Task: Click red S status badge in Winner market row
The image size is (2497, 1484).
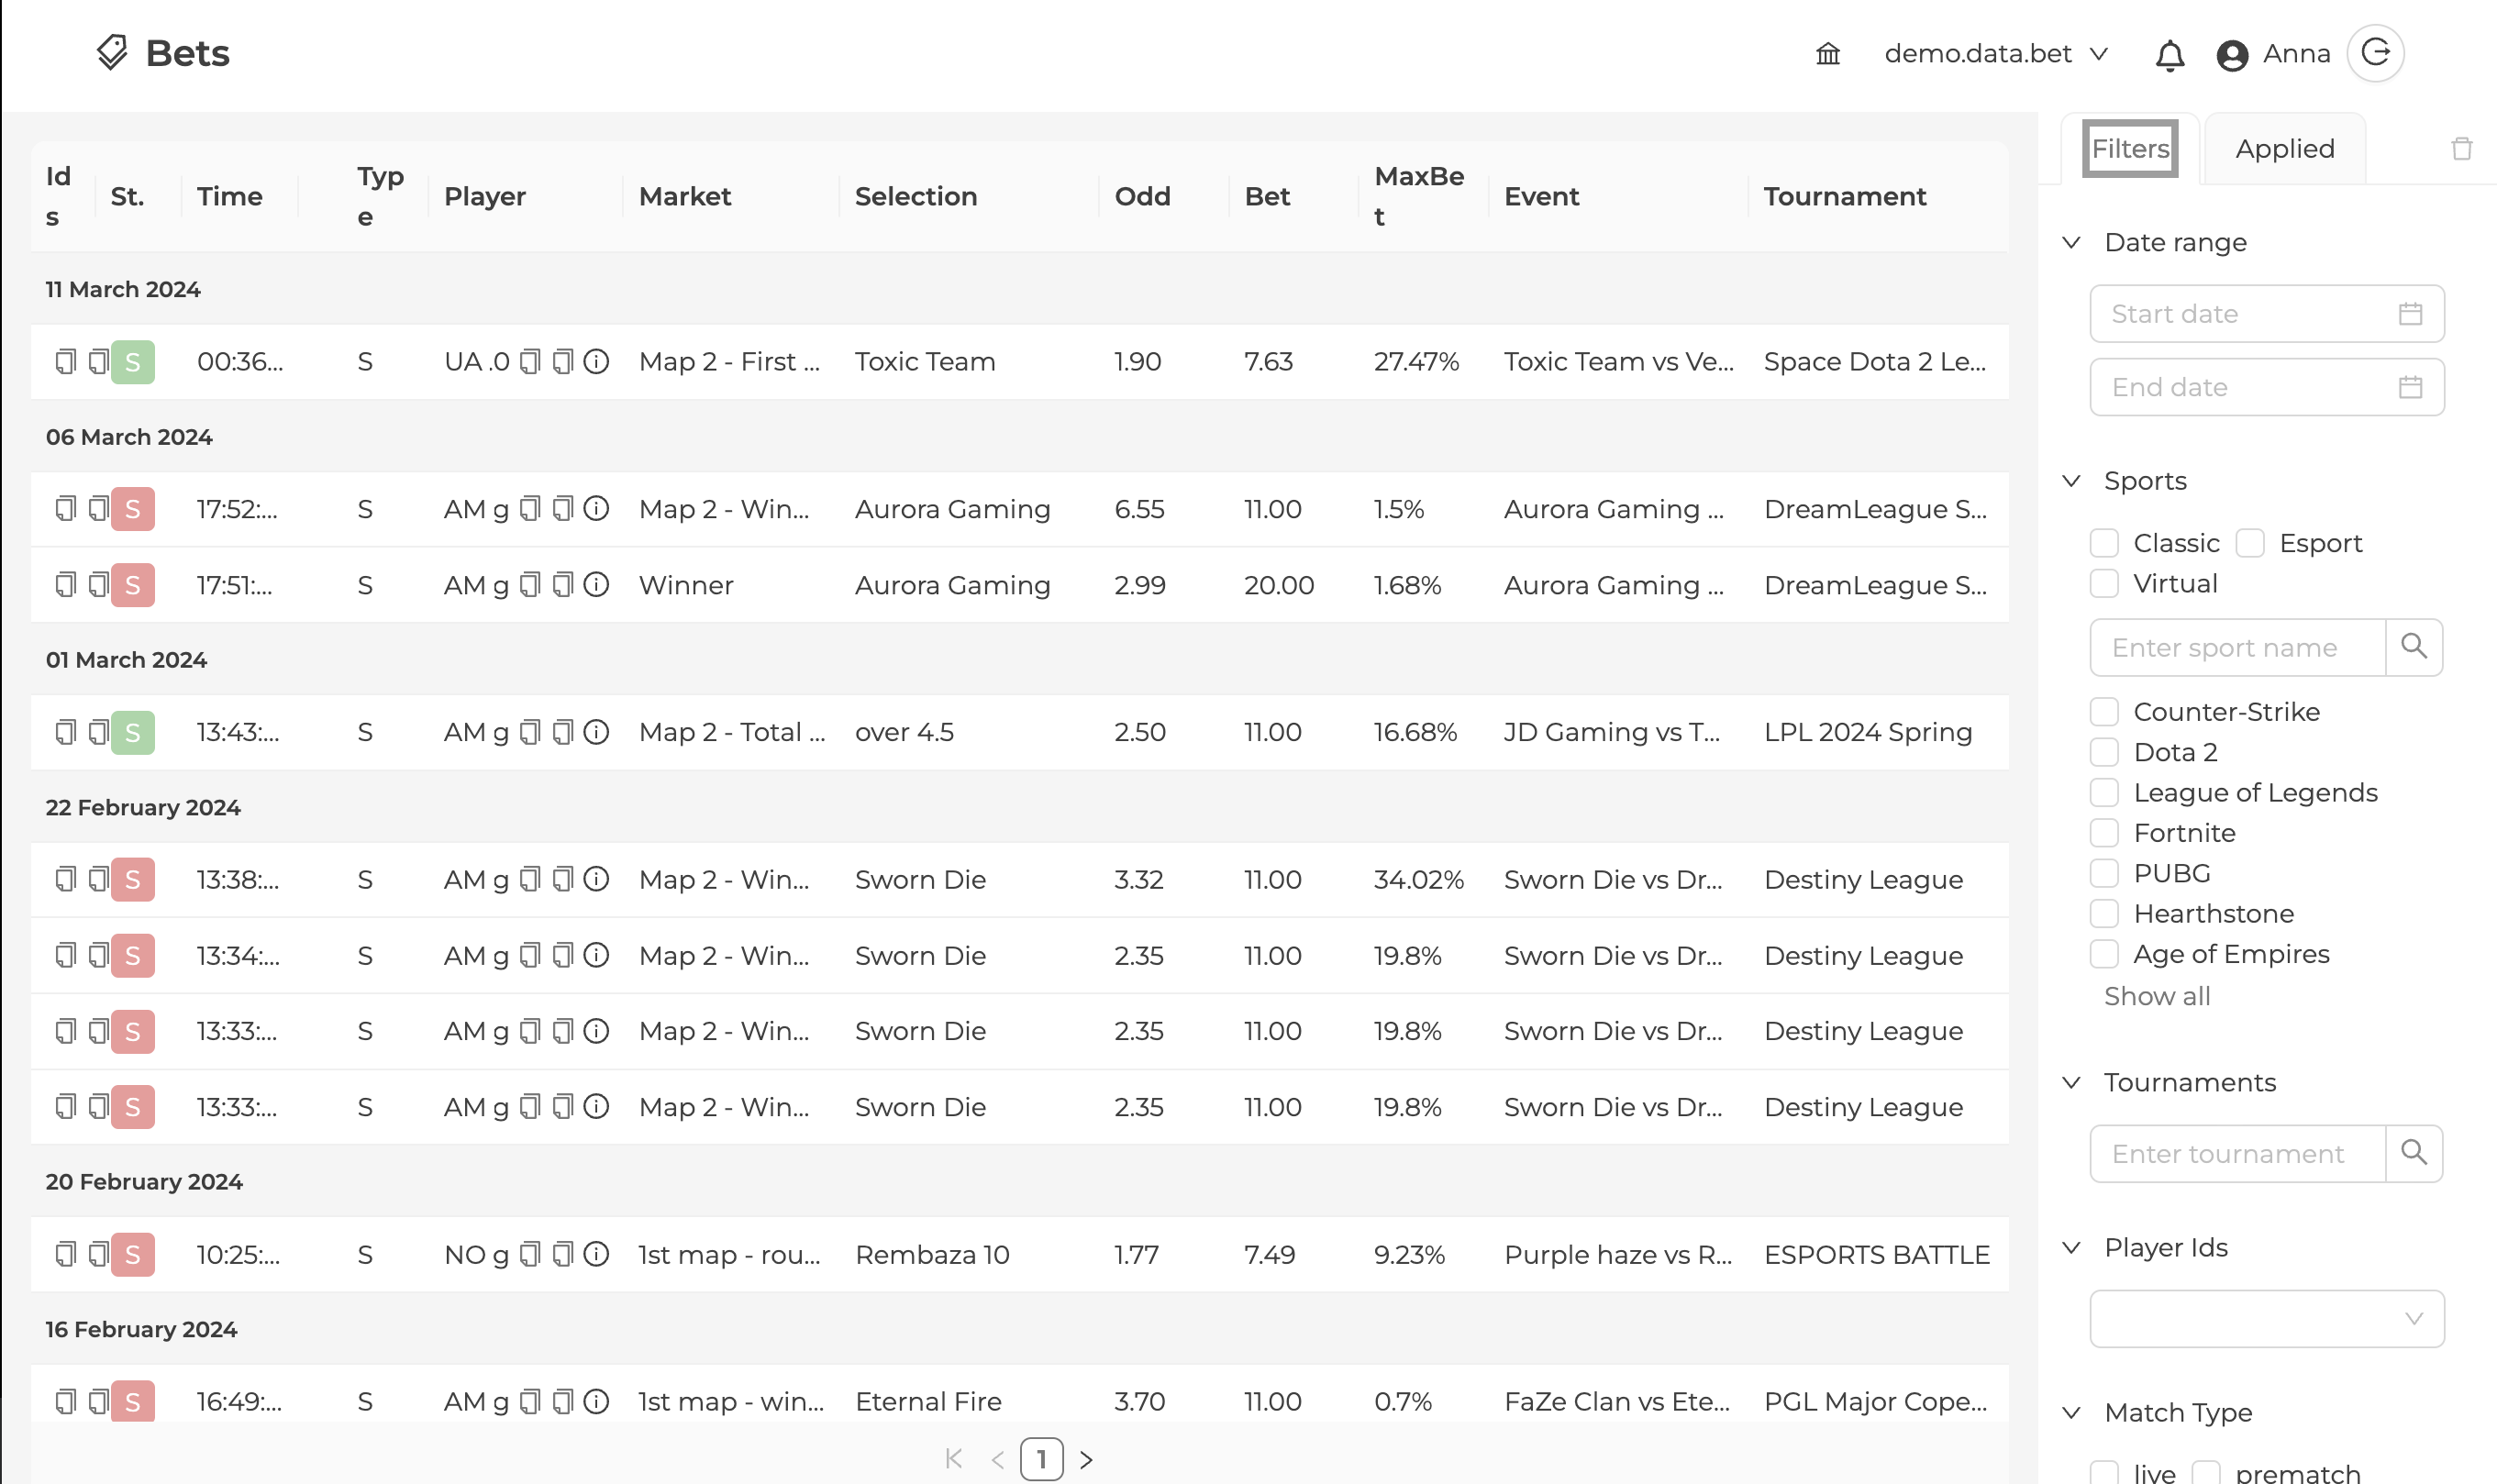Action: (x=133, y=585)
